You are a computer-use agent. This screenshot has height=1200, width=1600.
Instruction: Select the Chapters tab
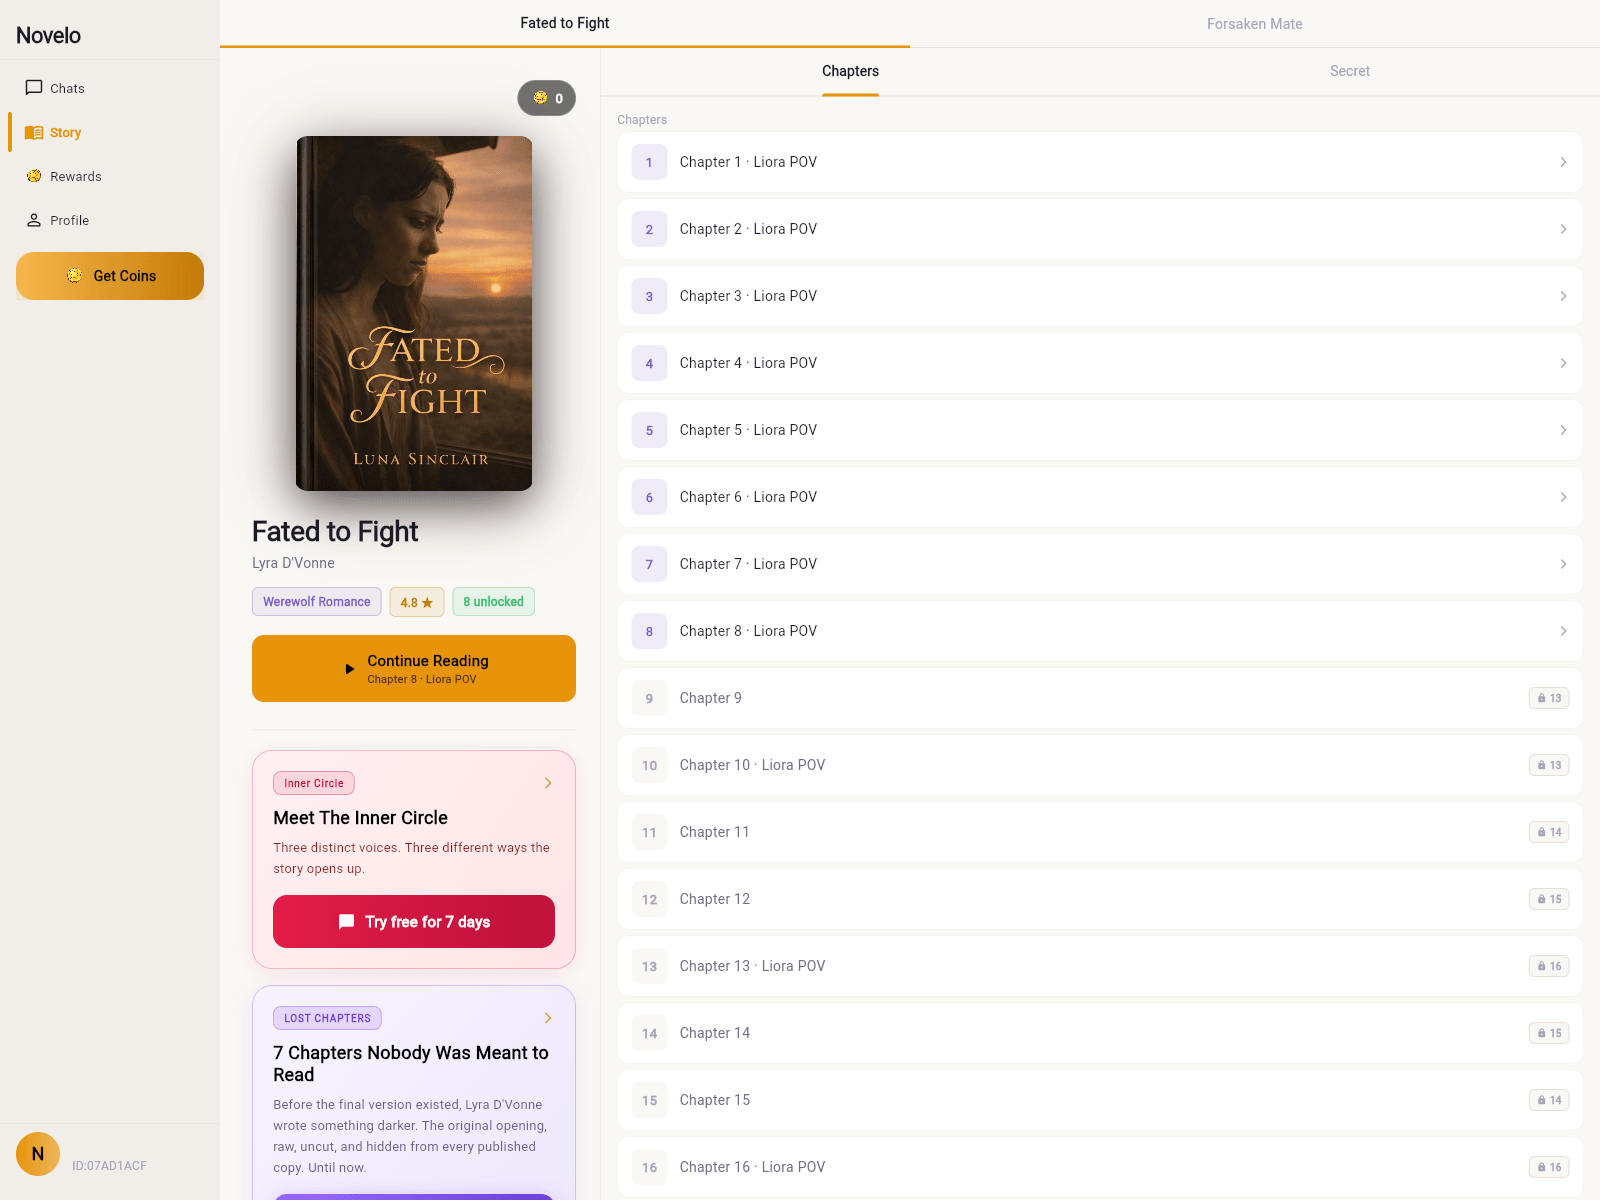pos(850,71)
